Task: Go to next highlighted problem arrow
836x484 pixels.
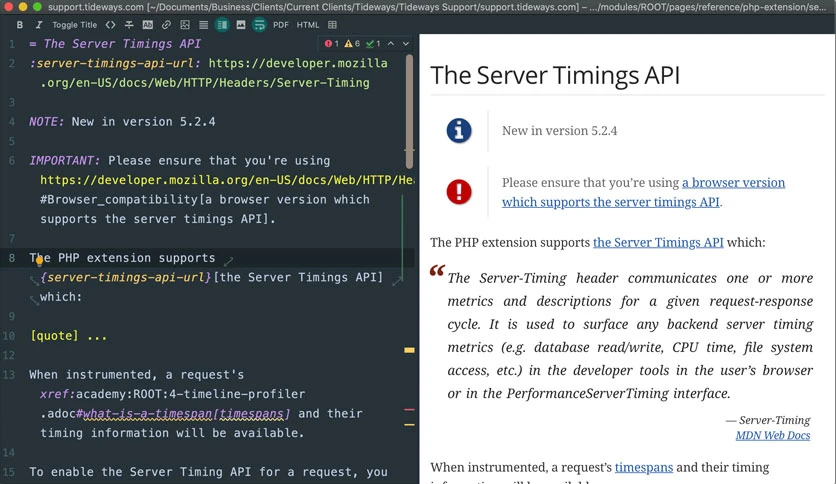Action: click(x=406, y=44)
